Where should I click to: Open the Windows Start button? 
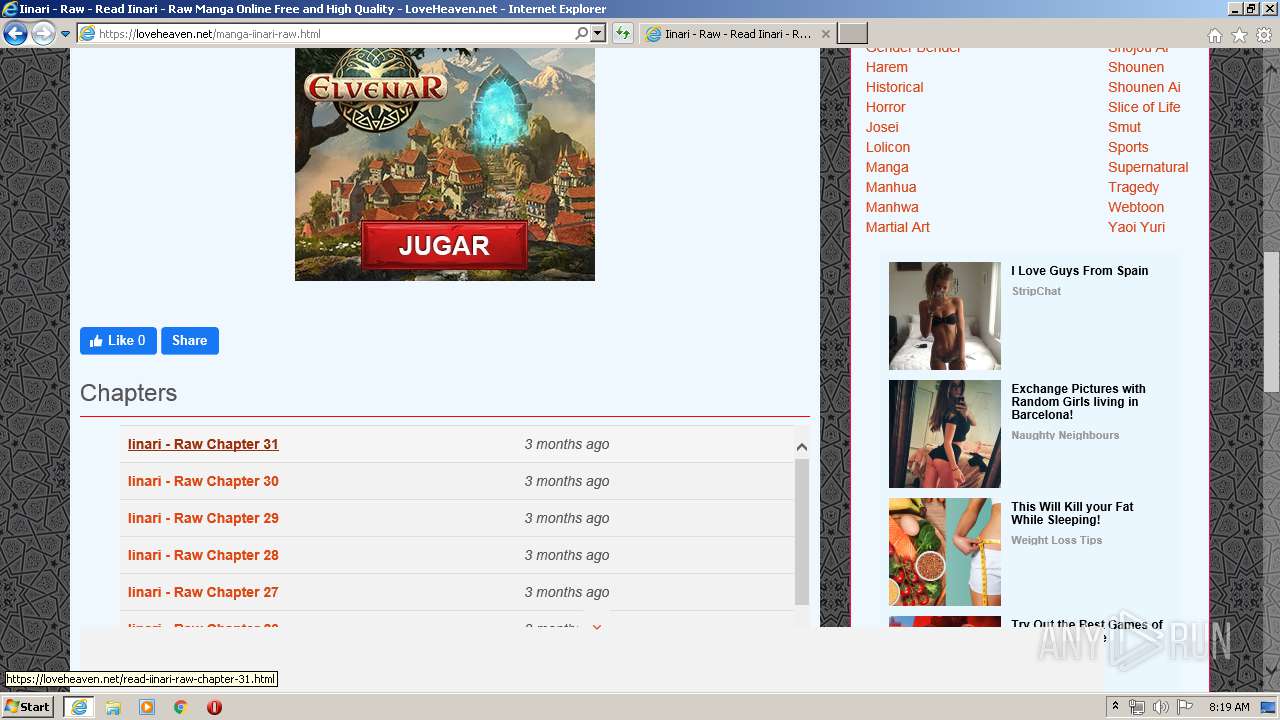[x=27, y=707]
